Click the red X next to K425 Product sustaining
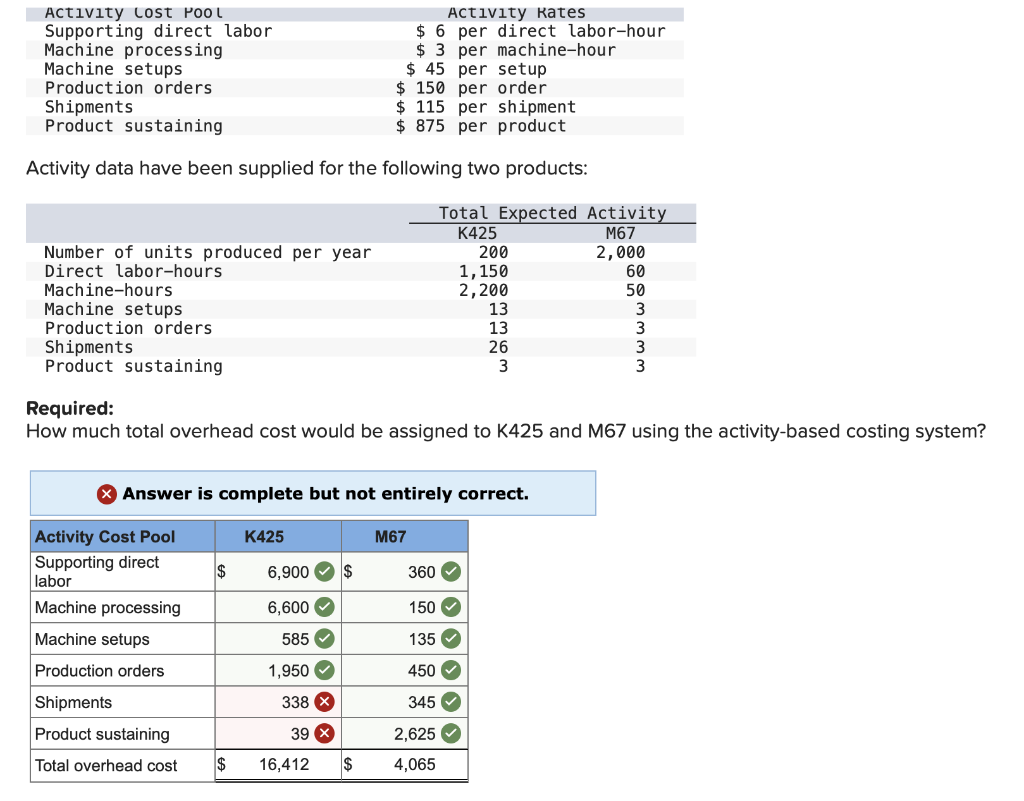Viewport: 1024px width, 801px height. coord(324,733)
